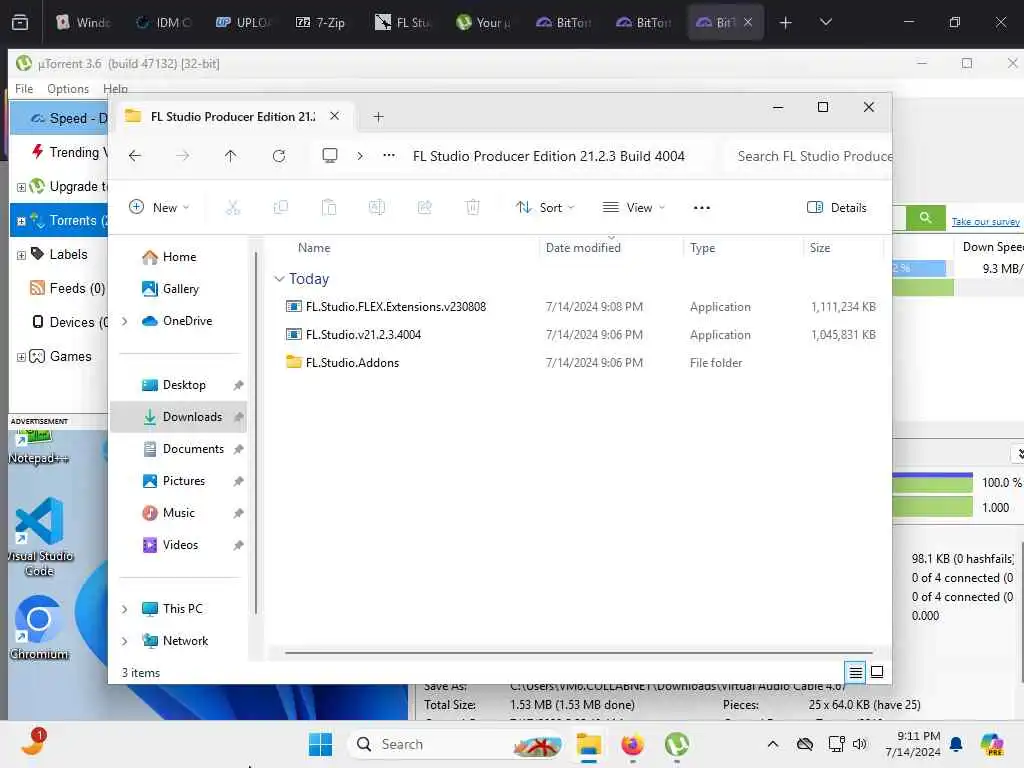Switch to the 7-Zip browser tab

[x=321, y=22]
